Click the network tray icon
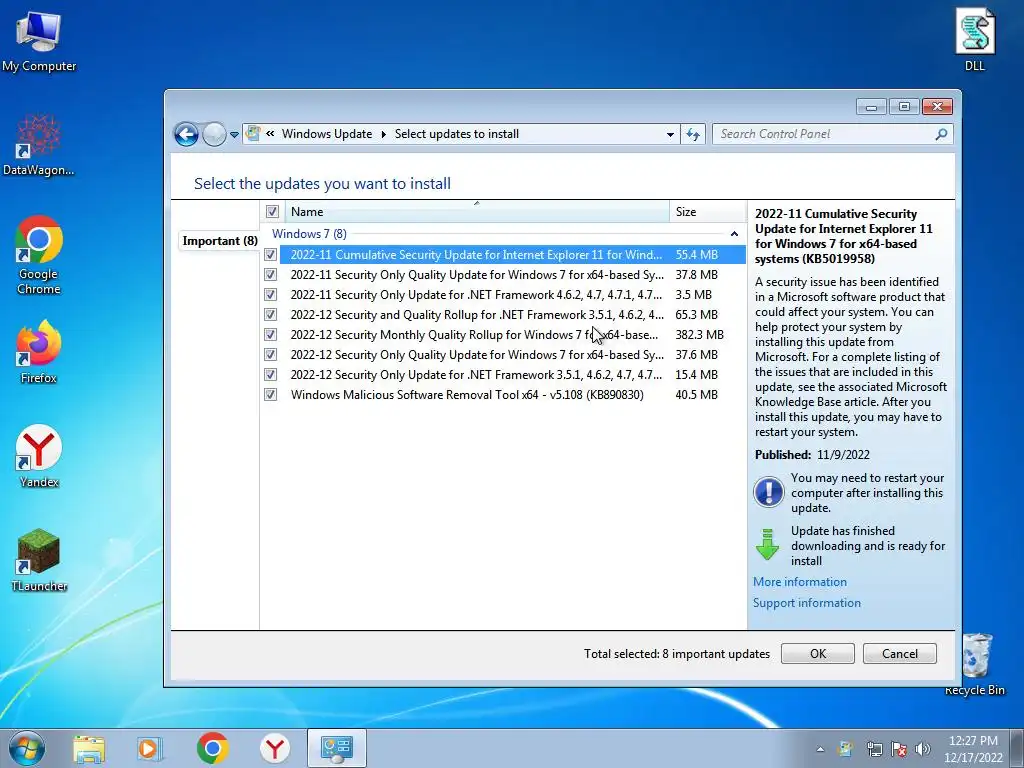 pyautogui.click(x=874, y=749)
